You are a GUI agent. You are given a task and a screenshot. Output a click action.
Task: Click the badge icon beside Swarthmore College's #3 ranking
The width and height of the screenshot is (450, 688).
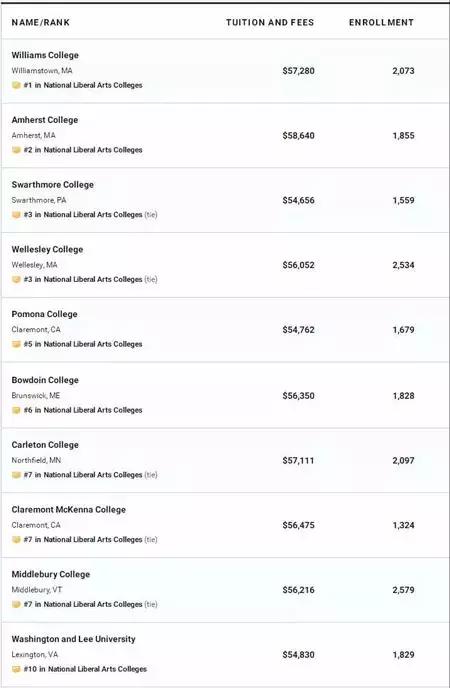(x=16, y=215)
